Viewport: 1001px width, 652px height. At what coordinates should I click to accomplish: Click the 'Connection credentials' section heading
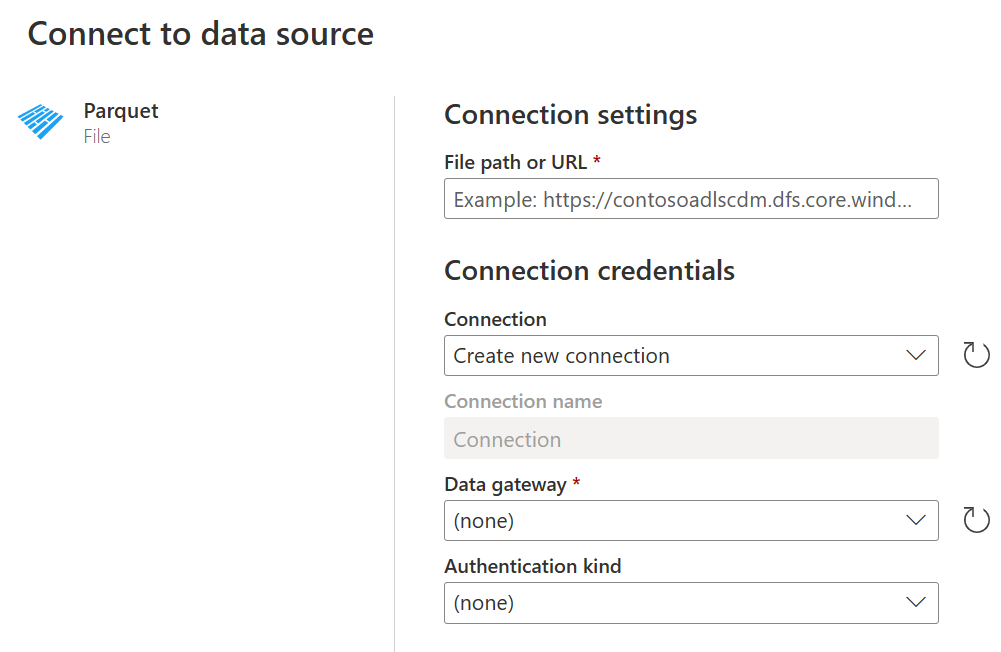(589, 270)
